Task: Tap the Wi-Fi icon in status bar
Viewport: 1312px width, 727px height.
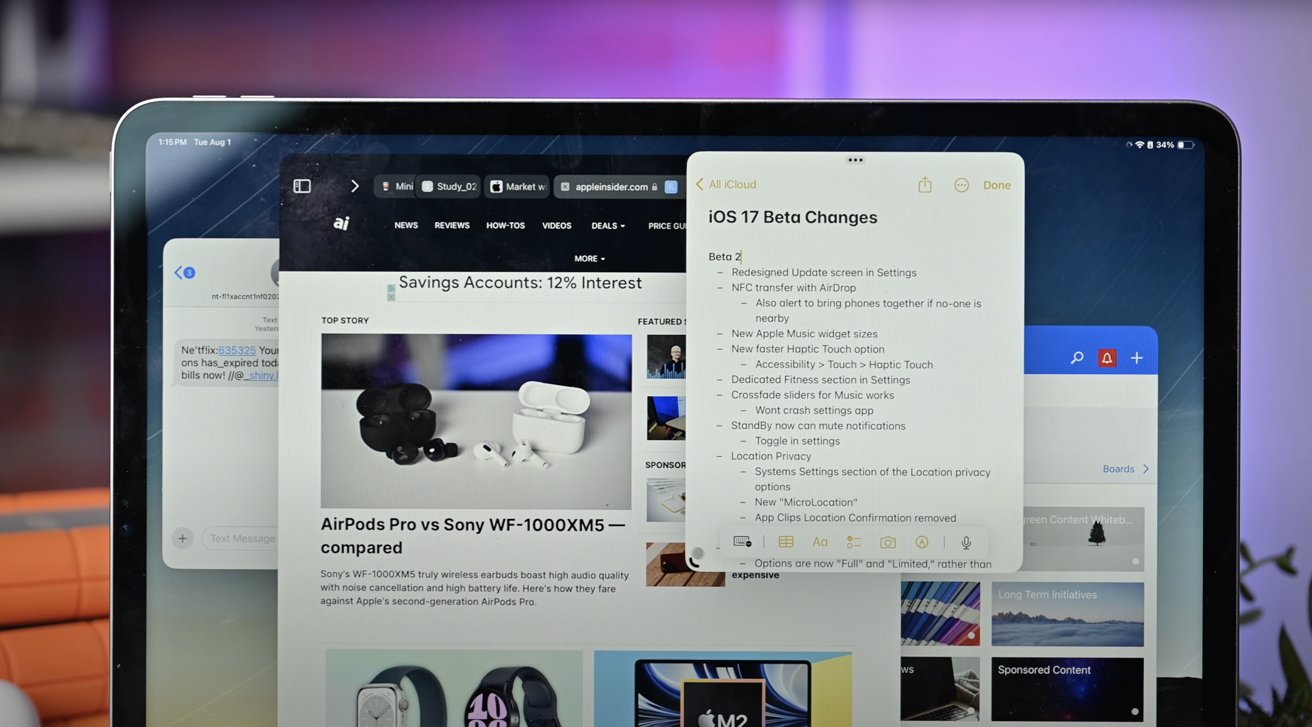Action: pos(1139,145)
